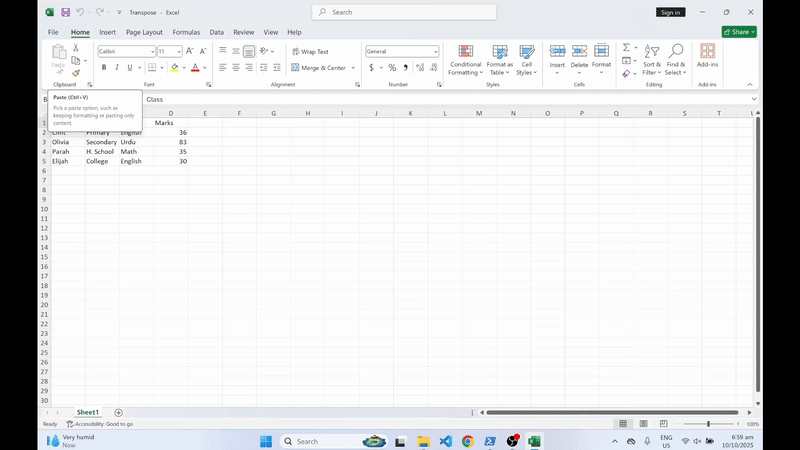The width and height of the screenshot is (800, 450).
Task: Click Decrease Font Size button
Action: coord(203,51)
